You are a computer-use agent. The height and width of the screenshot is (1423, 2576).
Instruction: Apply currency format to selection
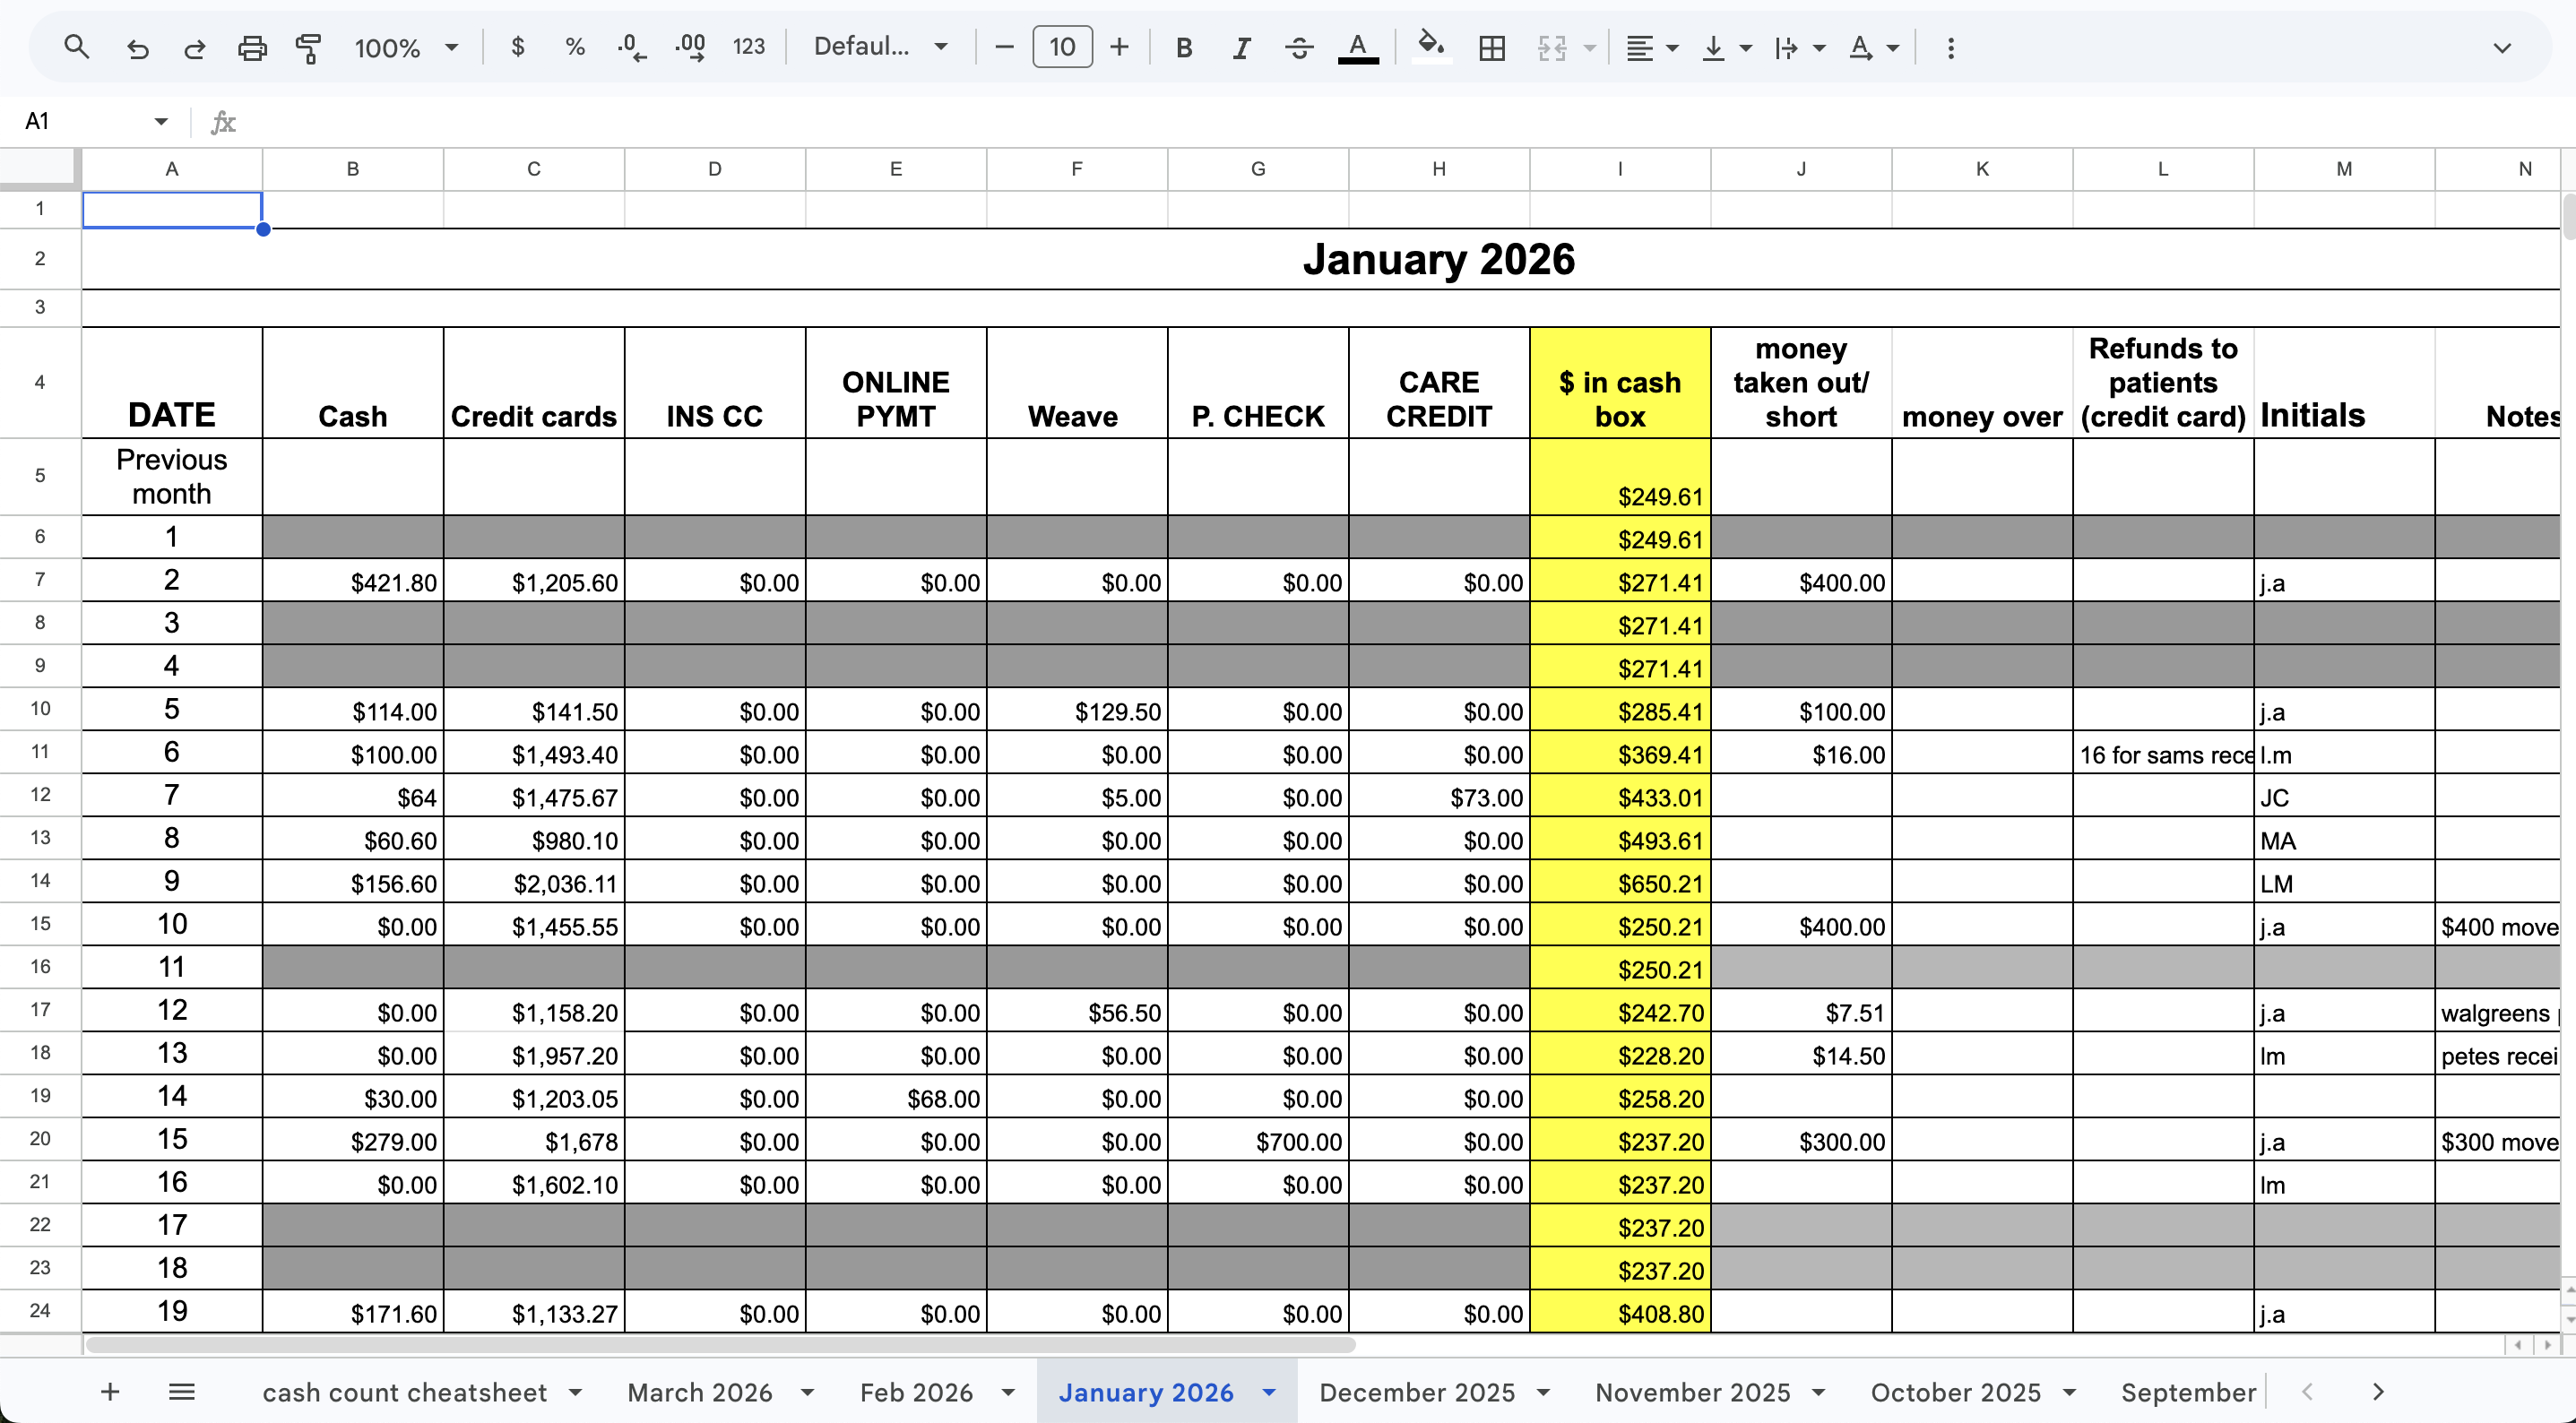[518, 47]
